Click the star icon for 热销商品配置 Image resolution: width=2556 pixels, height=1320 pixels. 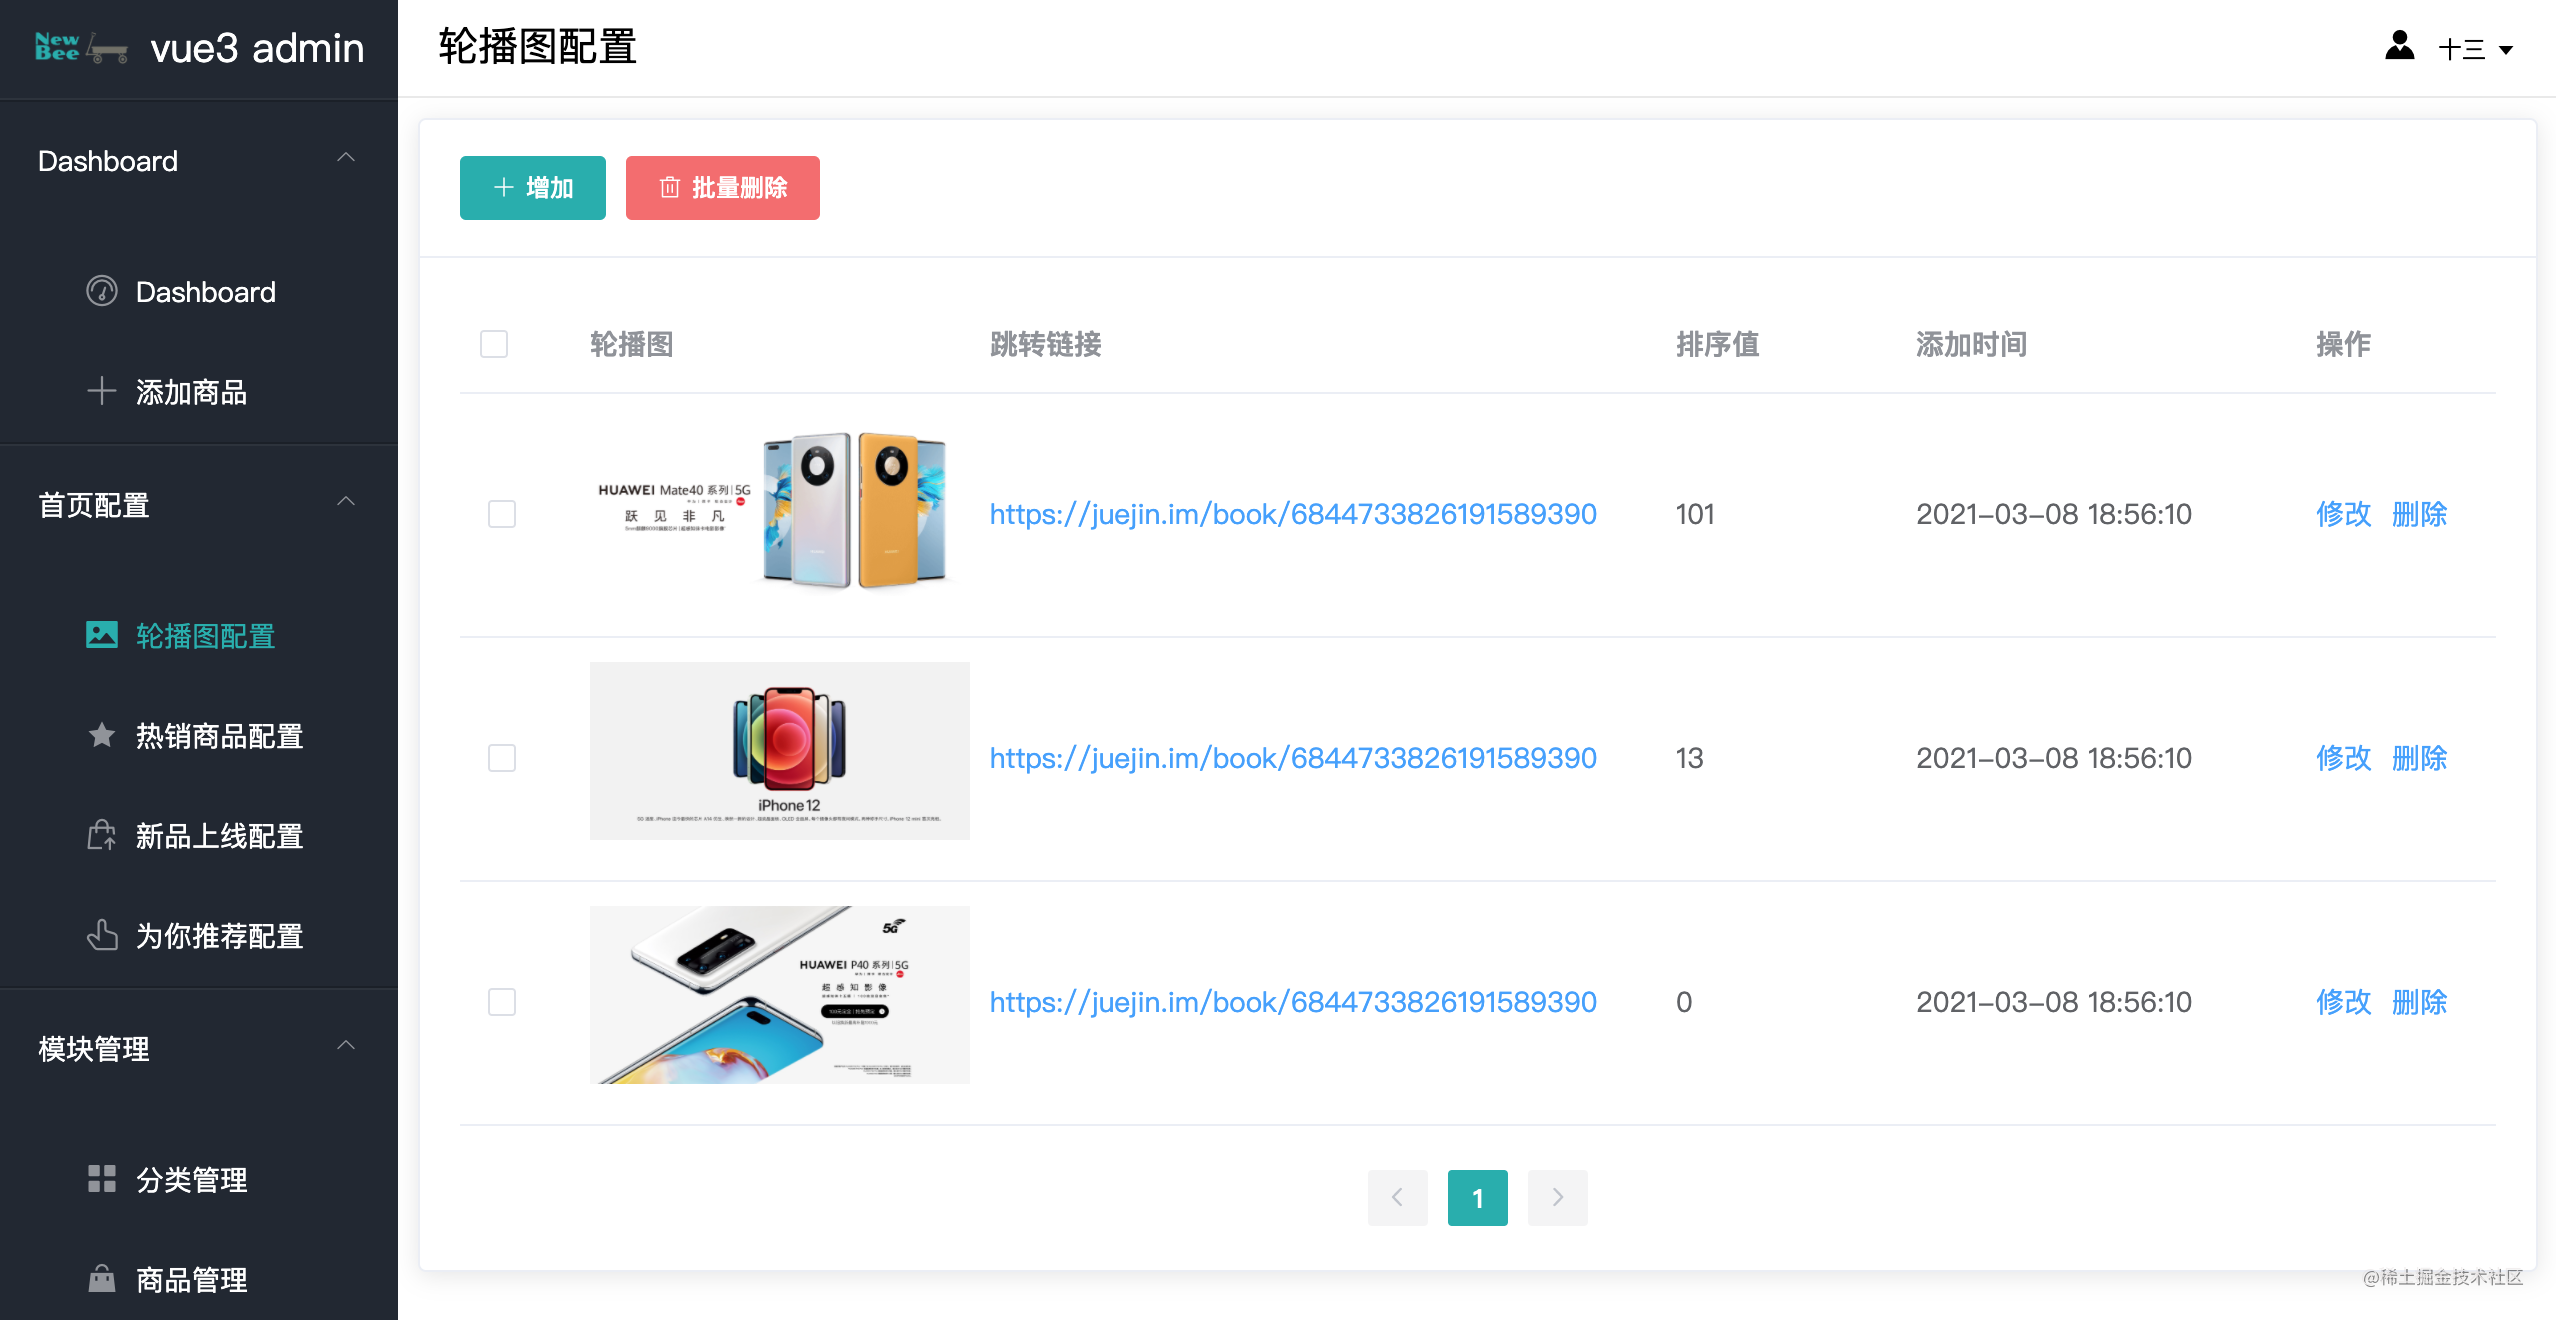tap(102, 735)
